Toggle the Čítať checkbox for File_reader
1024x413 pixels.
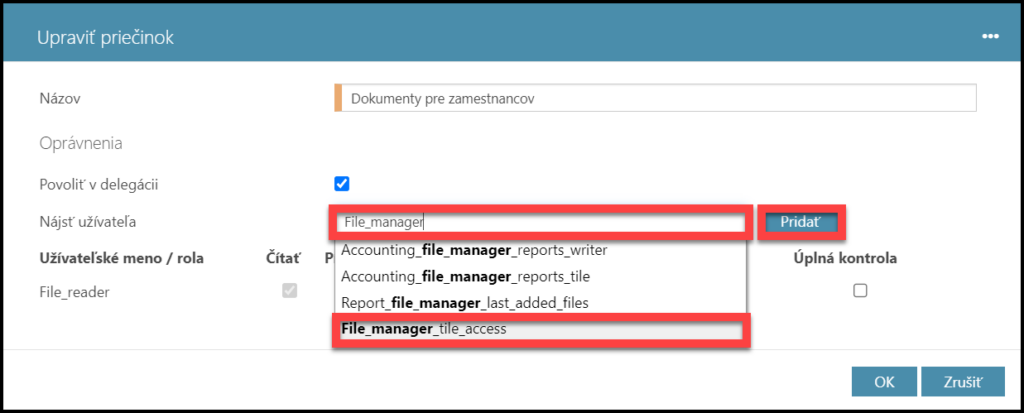(290, 291)
